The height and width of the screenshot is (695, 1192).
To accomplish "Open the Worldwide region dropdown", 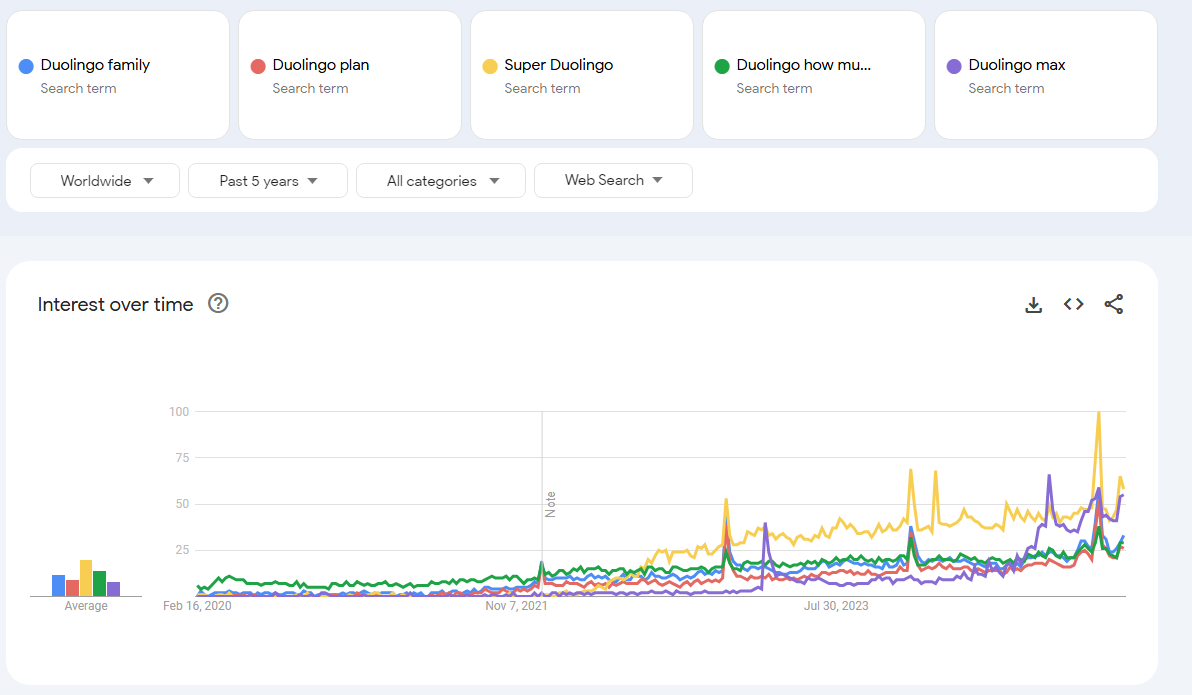I will [105, 180].
